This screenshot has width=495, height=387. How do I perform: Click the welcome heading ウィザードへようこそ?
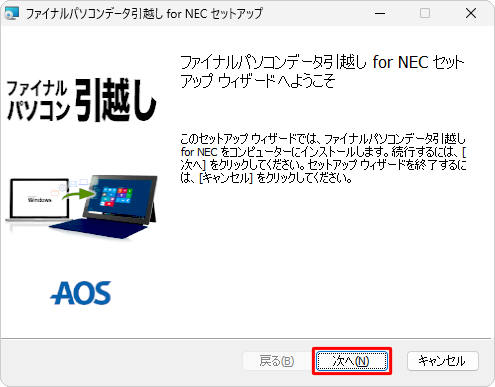[322, 71]
